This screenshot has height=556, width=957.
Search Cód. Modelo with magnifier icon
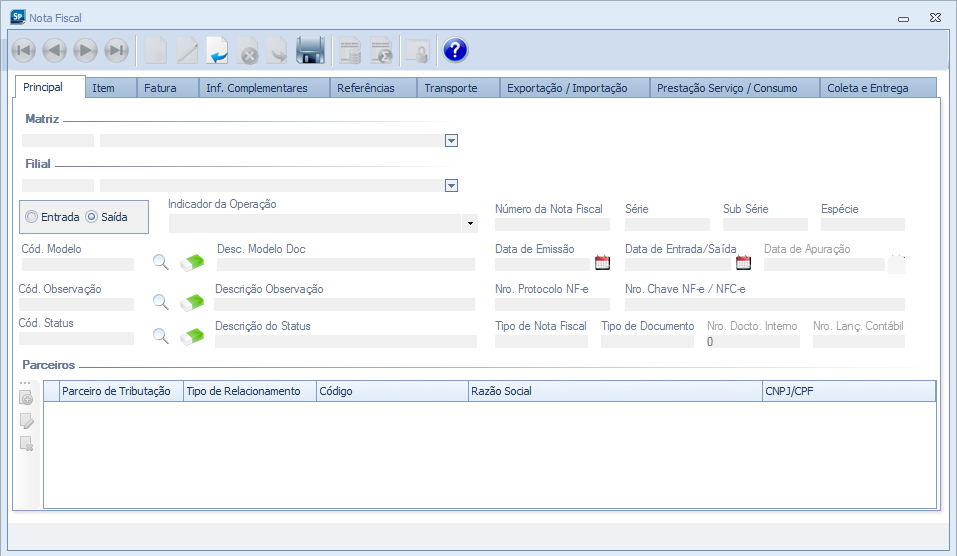pyautogui.click(x=161, y=262)
